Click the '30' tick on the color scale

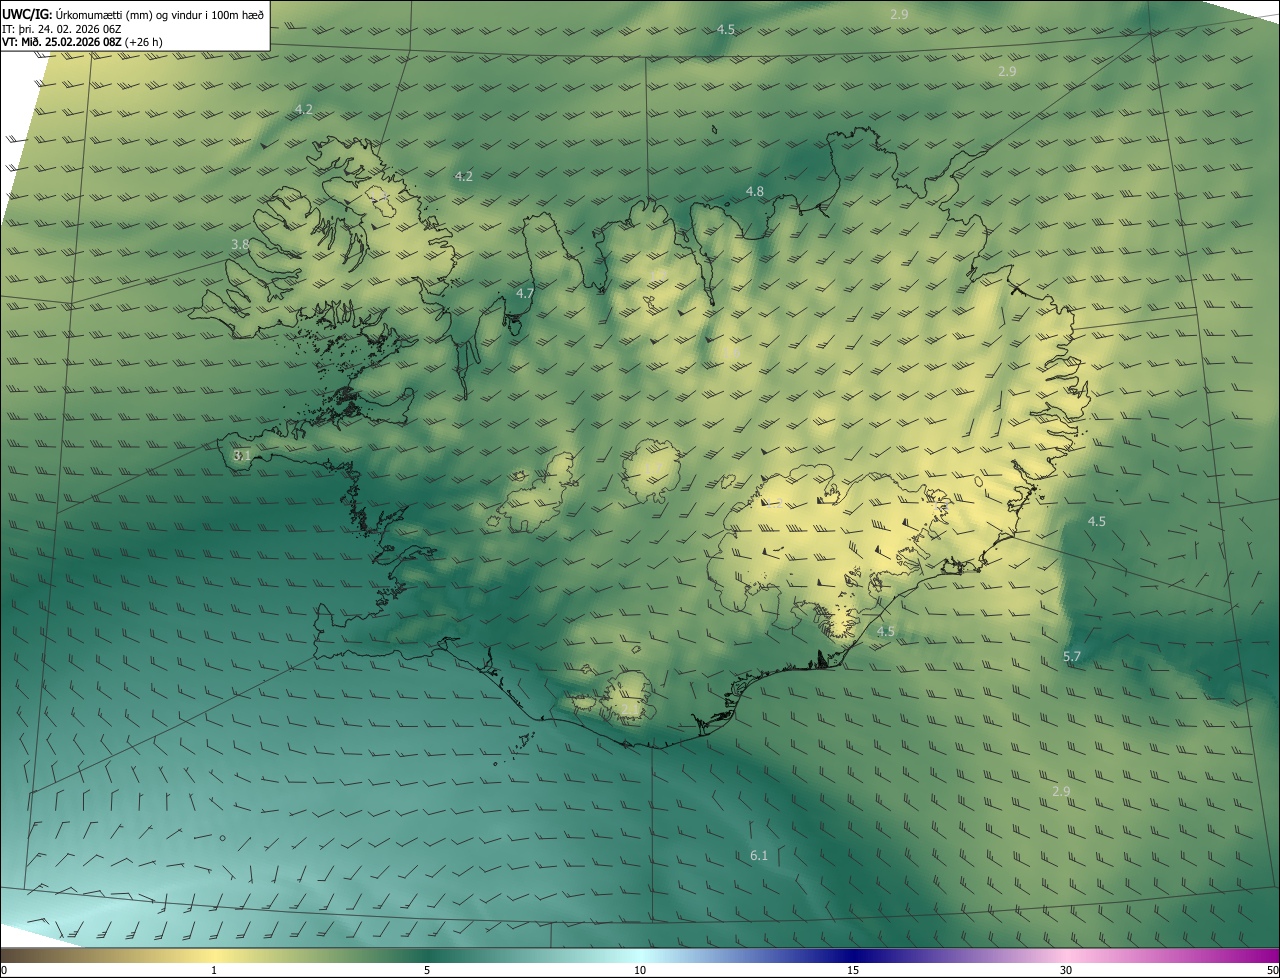[x=1066, y=970]
